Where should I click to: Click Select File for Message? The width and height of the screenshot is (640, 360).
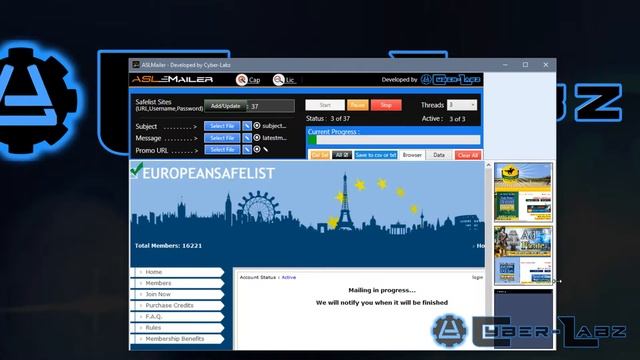click(x=222, y=138)
